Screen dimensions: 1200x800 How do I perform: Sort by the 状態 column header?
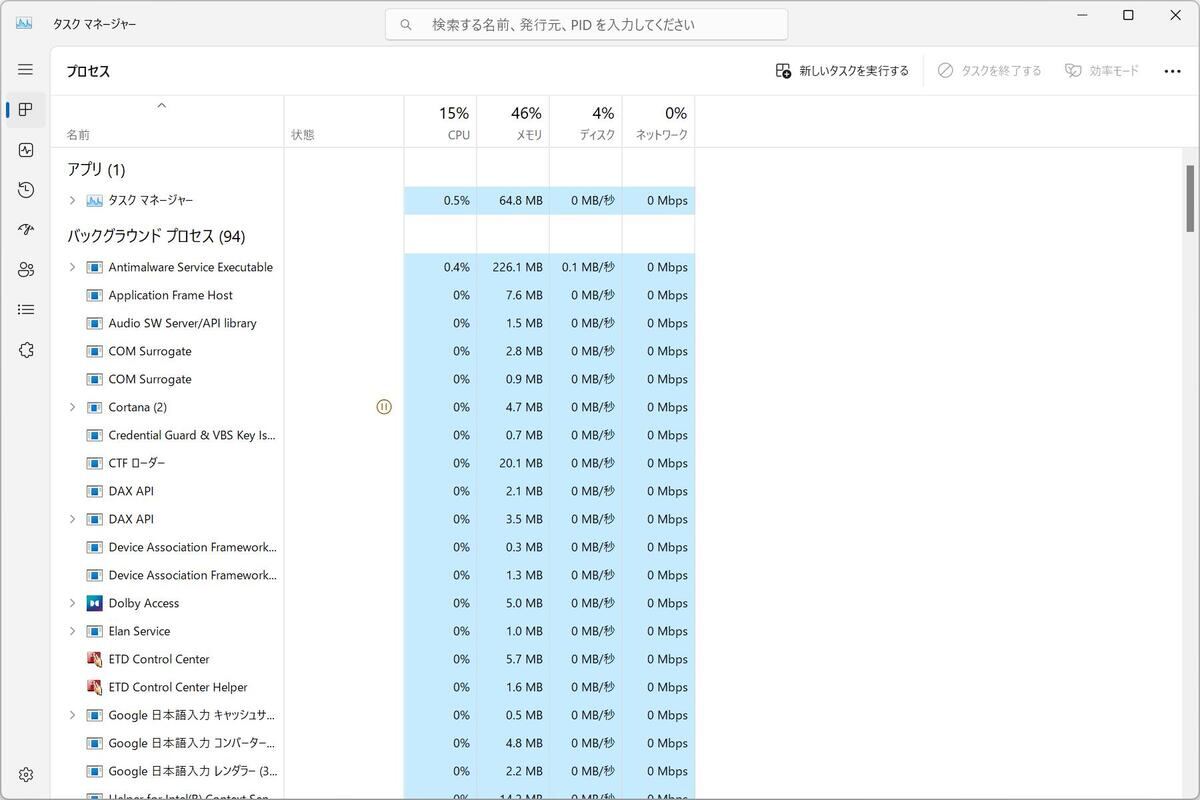point(344,122)
